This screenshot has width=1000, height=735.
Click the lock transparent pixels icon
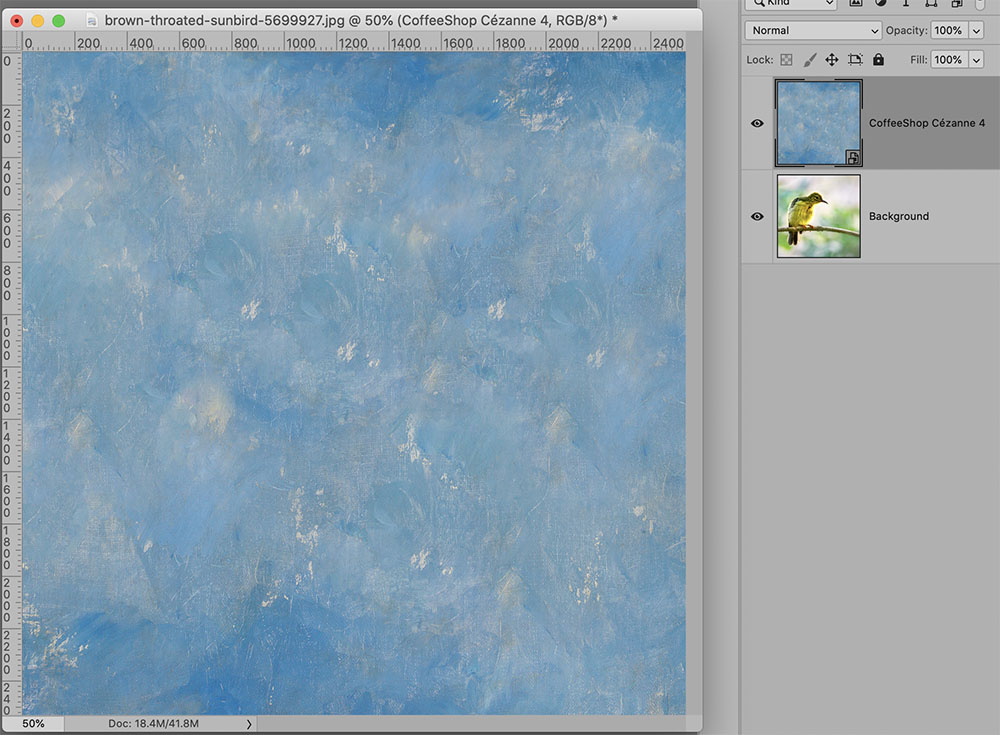(x=786, y=60)
